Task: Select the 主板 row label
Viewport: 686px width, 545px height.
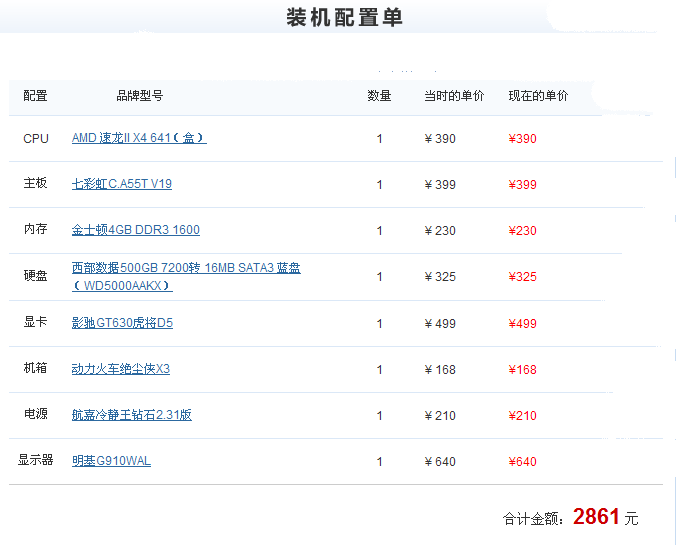Action: 35,183
